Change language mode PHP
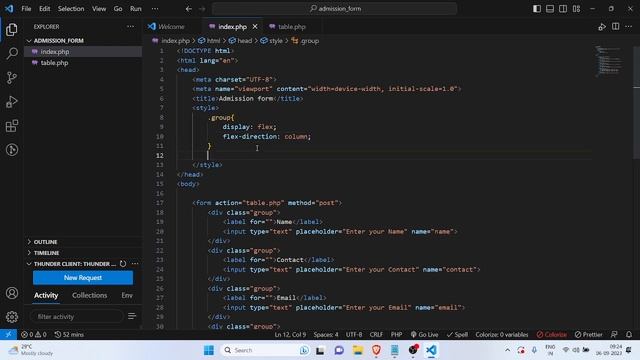640x360 pixels. (396, 334)
